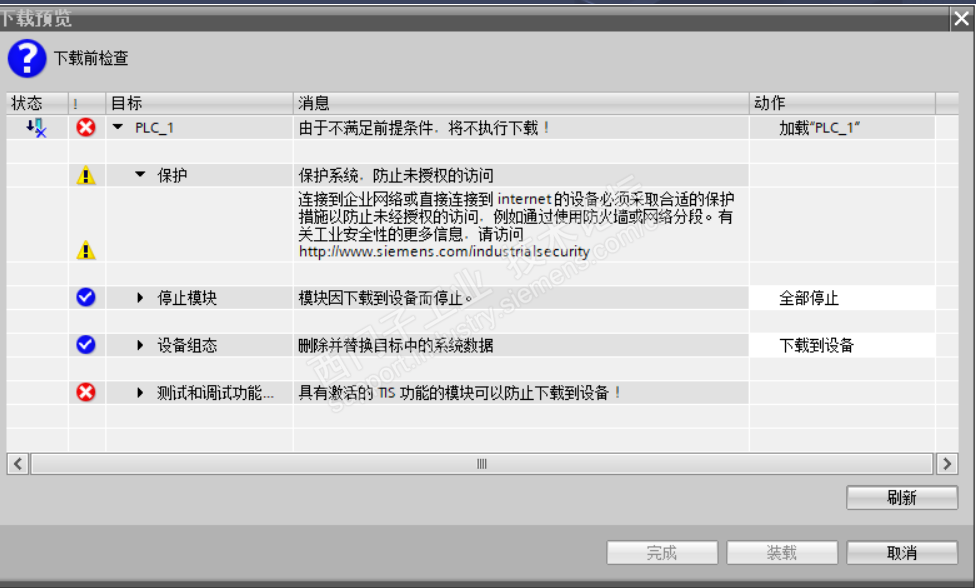This screenshot has height=588, width=976.
Task: Collapse the 保护 section arrow
Action: click(x=141, y=175)
